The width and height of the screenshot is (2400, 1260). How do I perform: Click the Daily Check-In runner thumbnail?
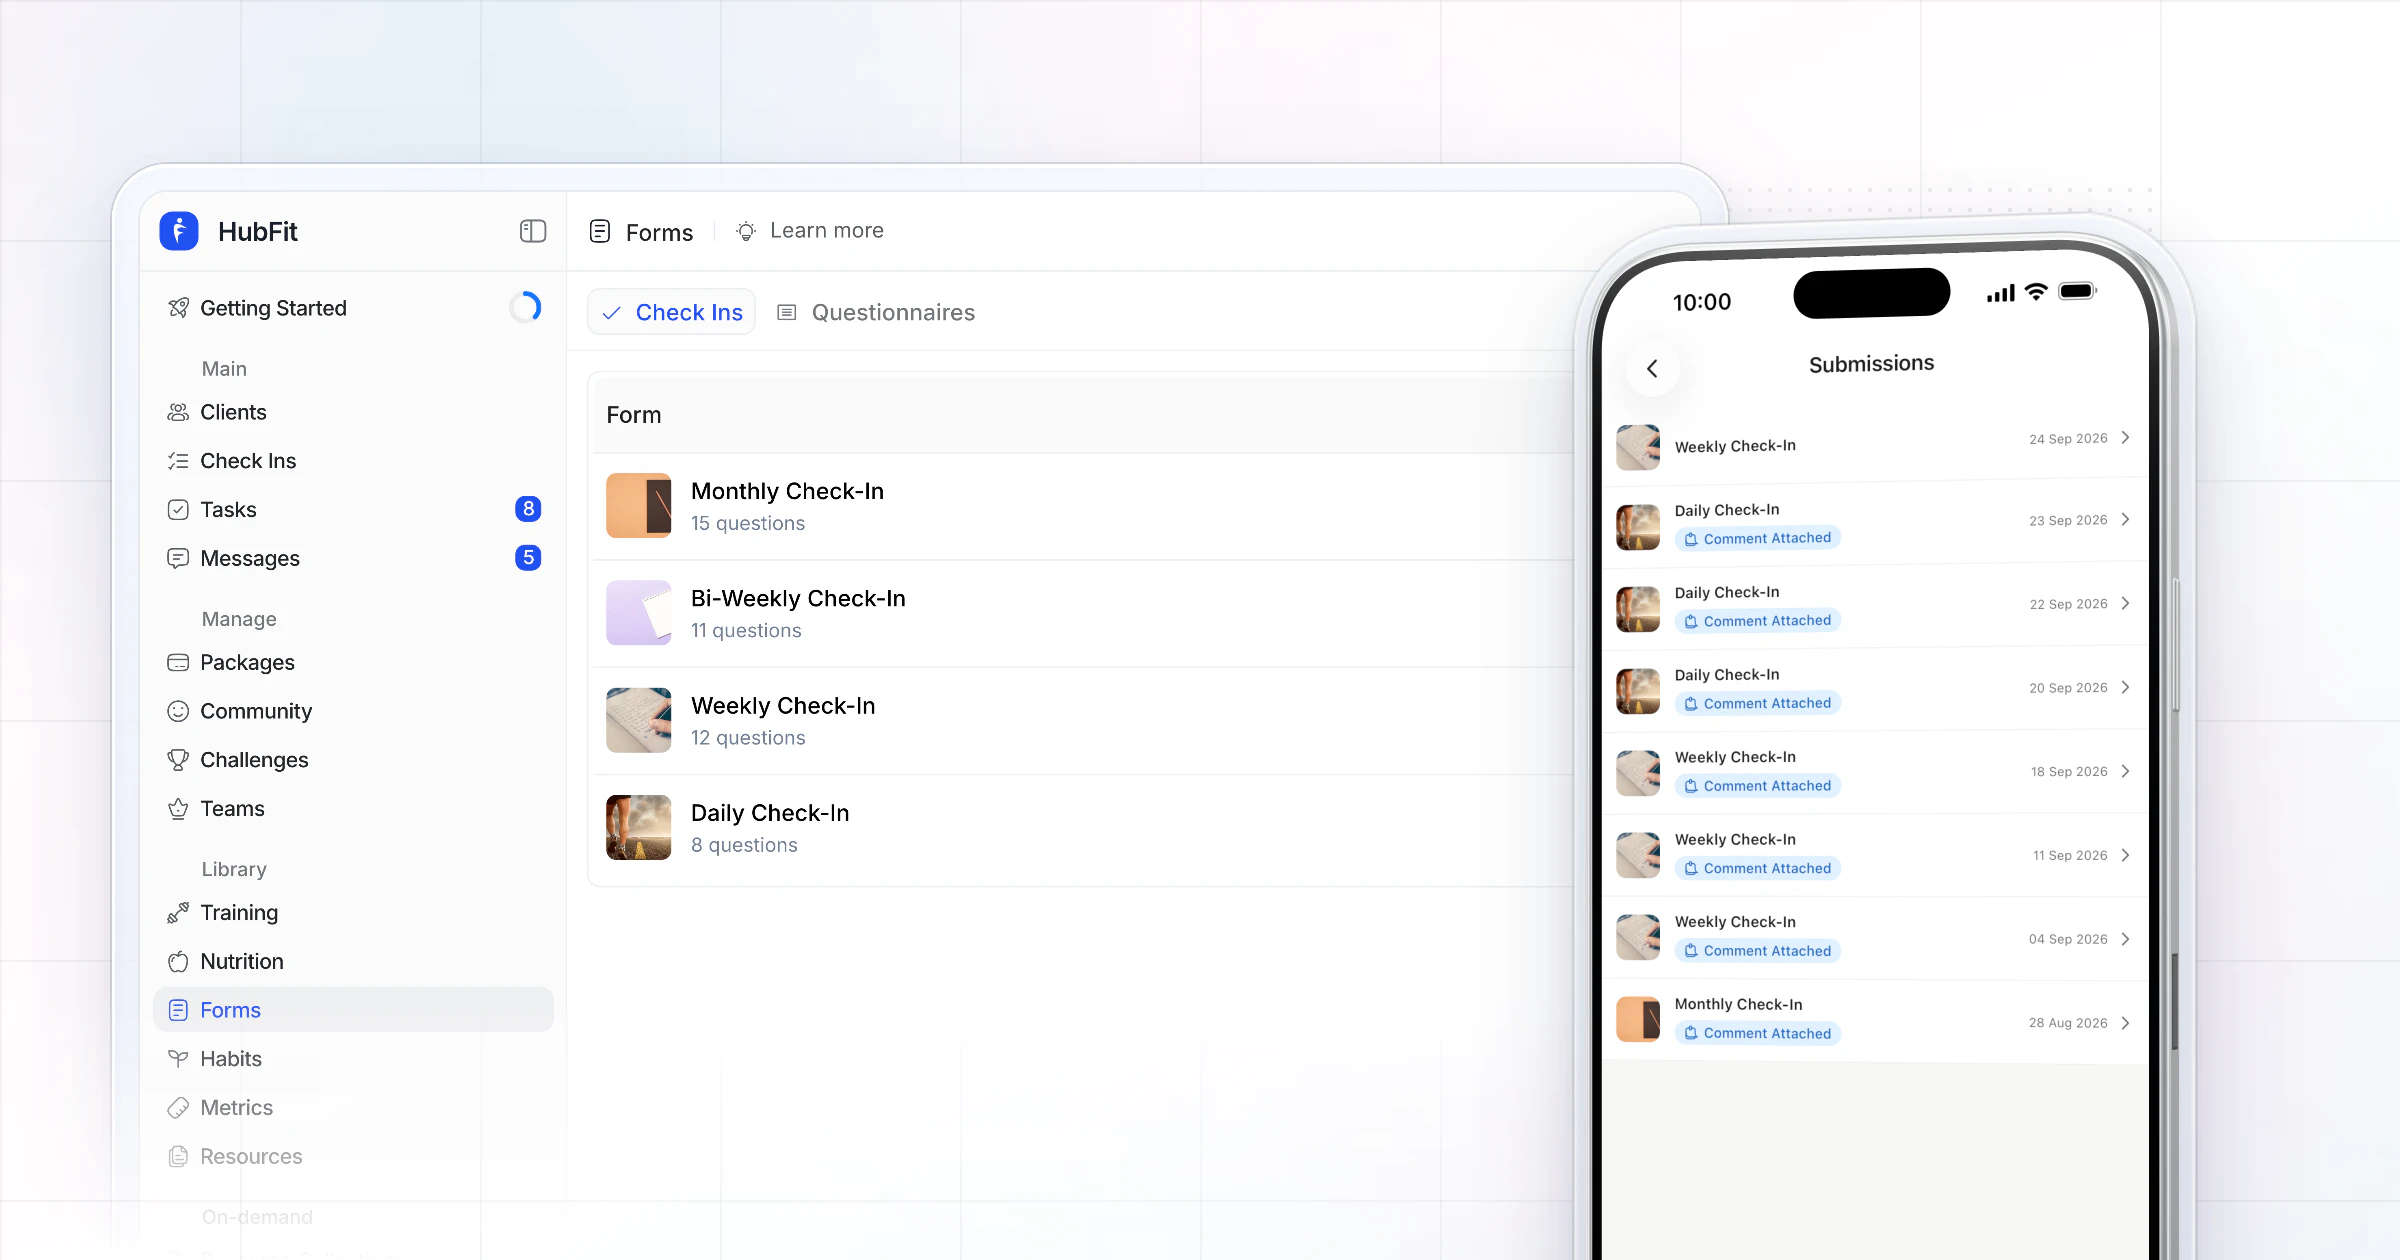pyautogui.click(x=639, y=827)
